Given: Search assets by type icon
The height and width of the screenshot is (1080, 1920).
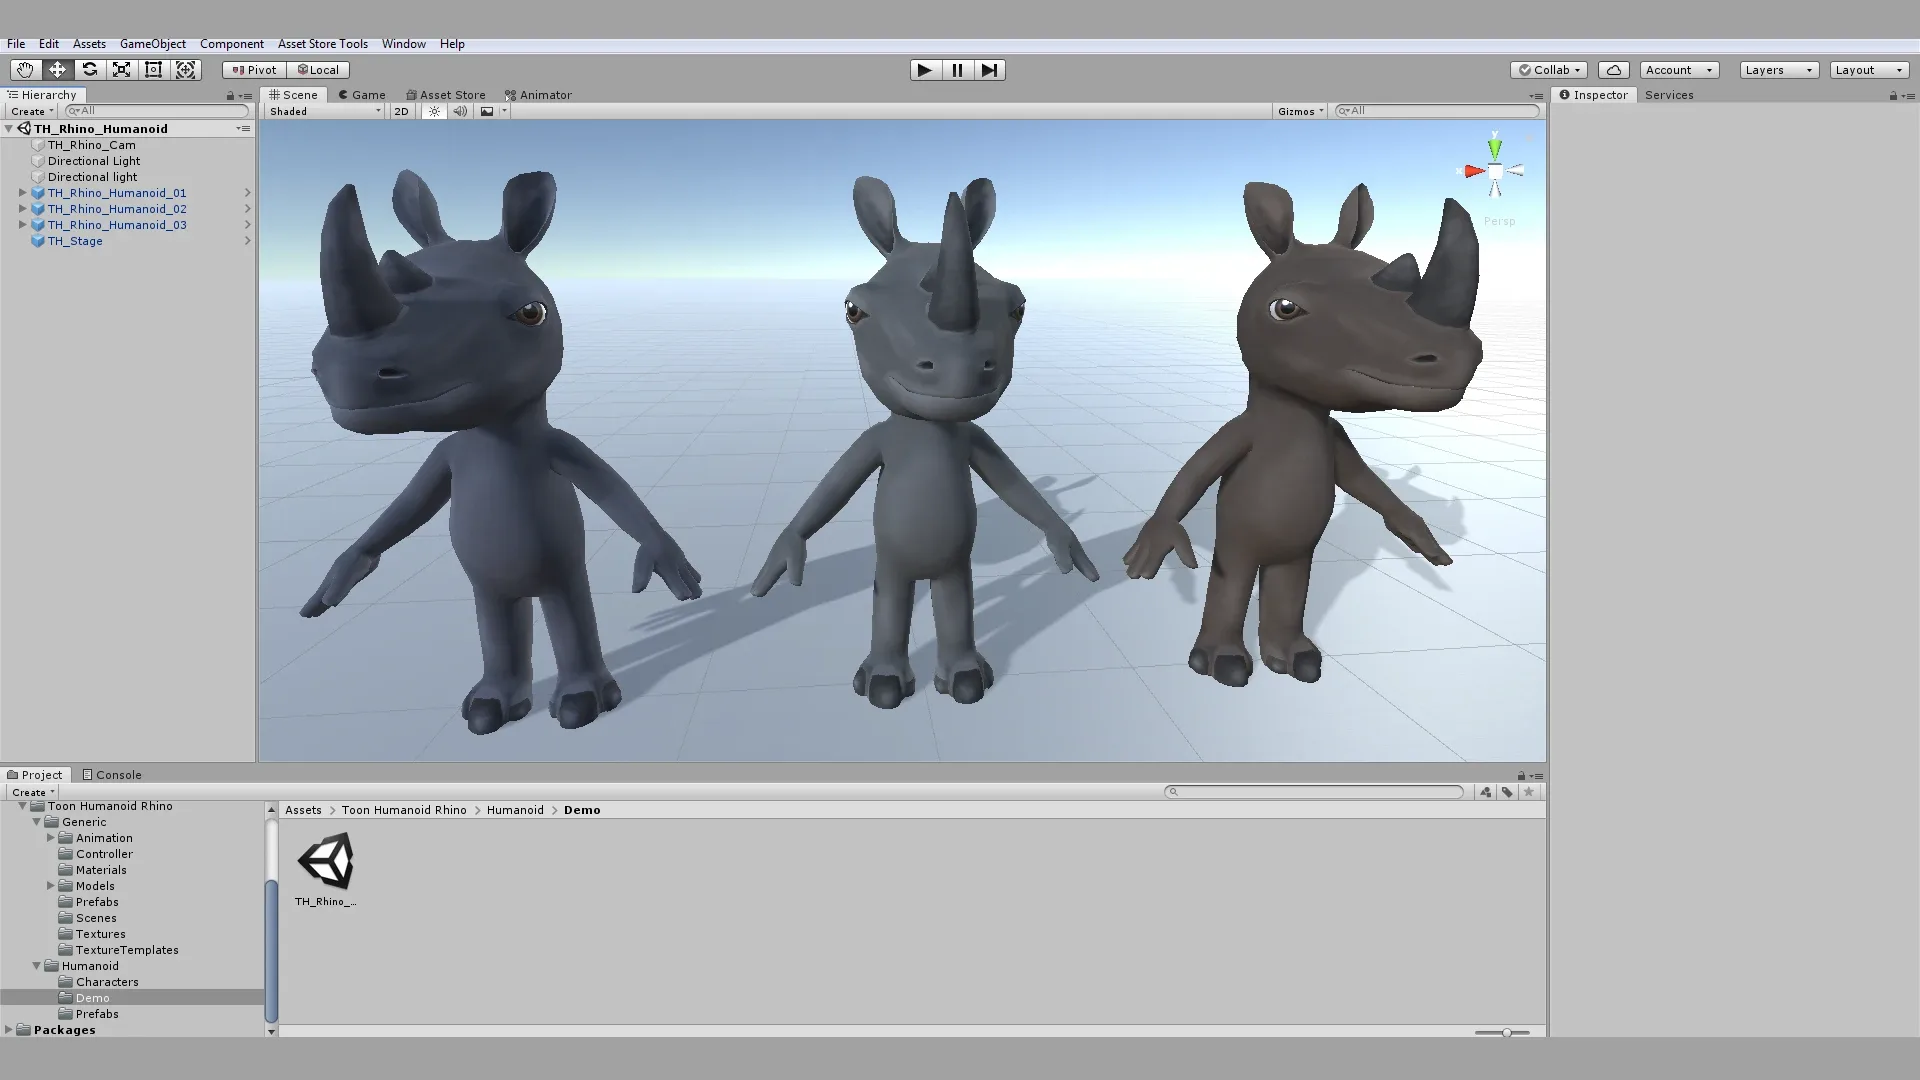Looking at the screenshot, I should pyautogui.click(x=1486, y=792).
